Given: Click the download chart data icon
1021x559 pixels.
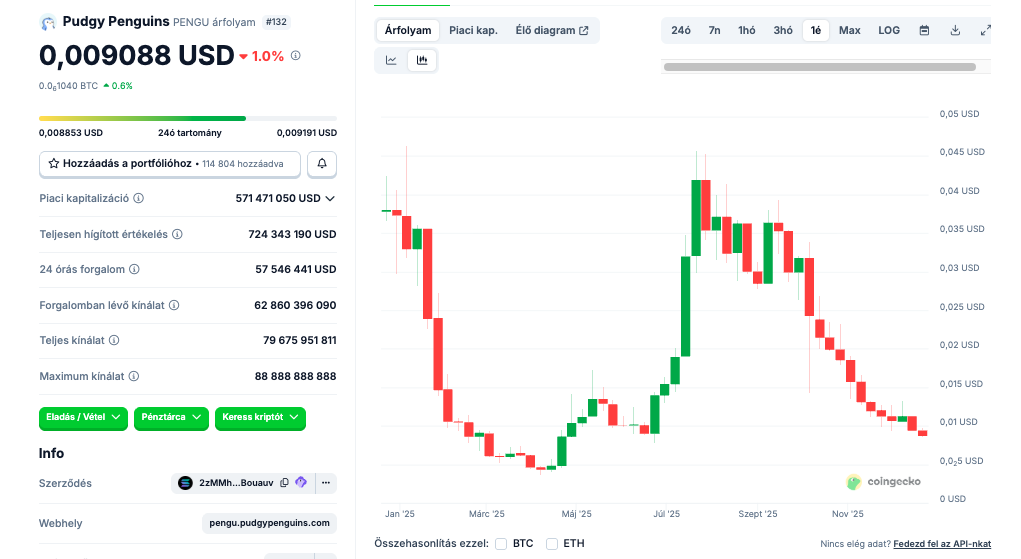Looking at the screenshot, I should [x=955, y=30].
